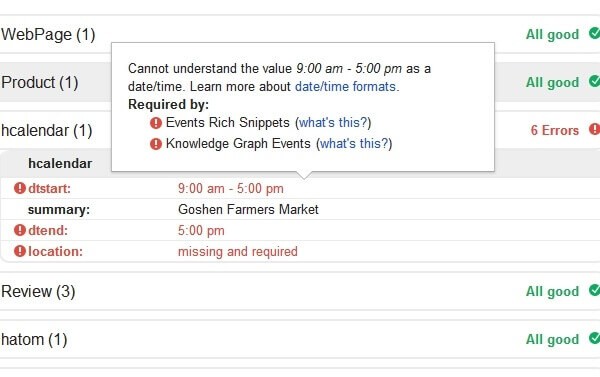Click the green checkmark on WebPage row
The height and width of the screenshot is (377, 600).
[x=594, y=33]
